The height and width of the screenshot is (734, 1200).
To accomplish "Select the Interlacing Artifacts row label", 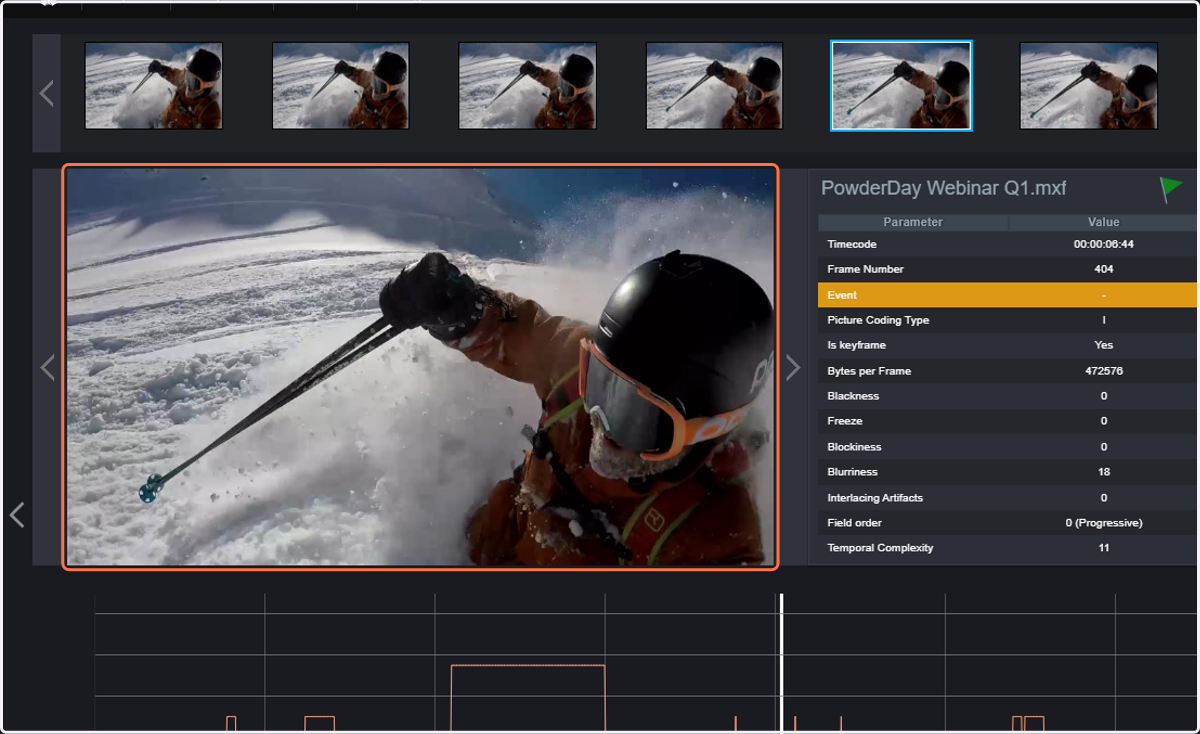I will pyautogui.click(x=875, y=498).
